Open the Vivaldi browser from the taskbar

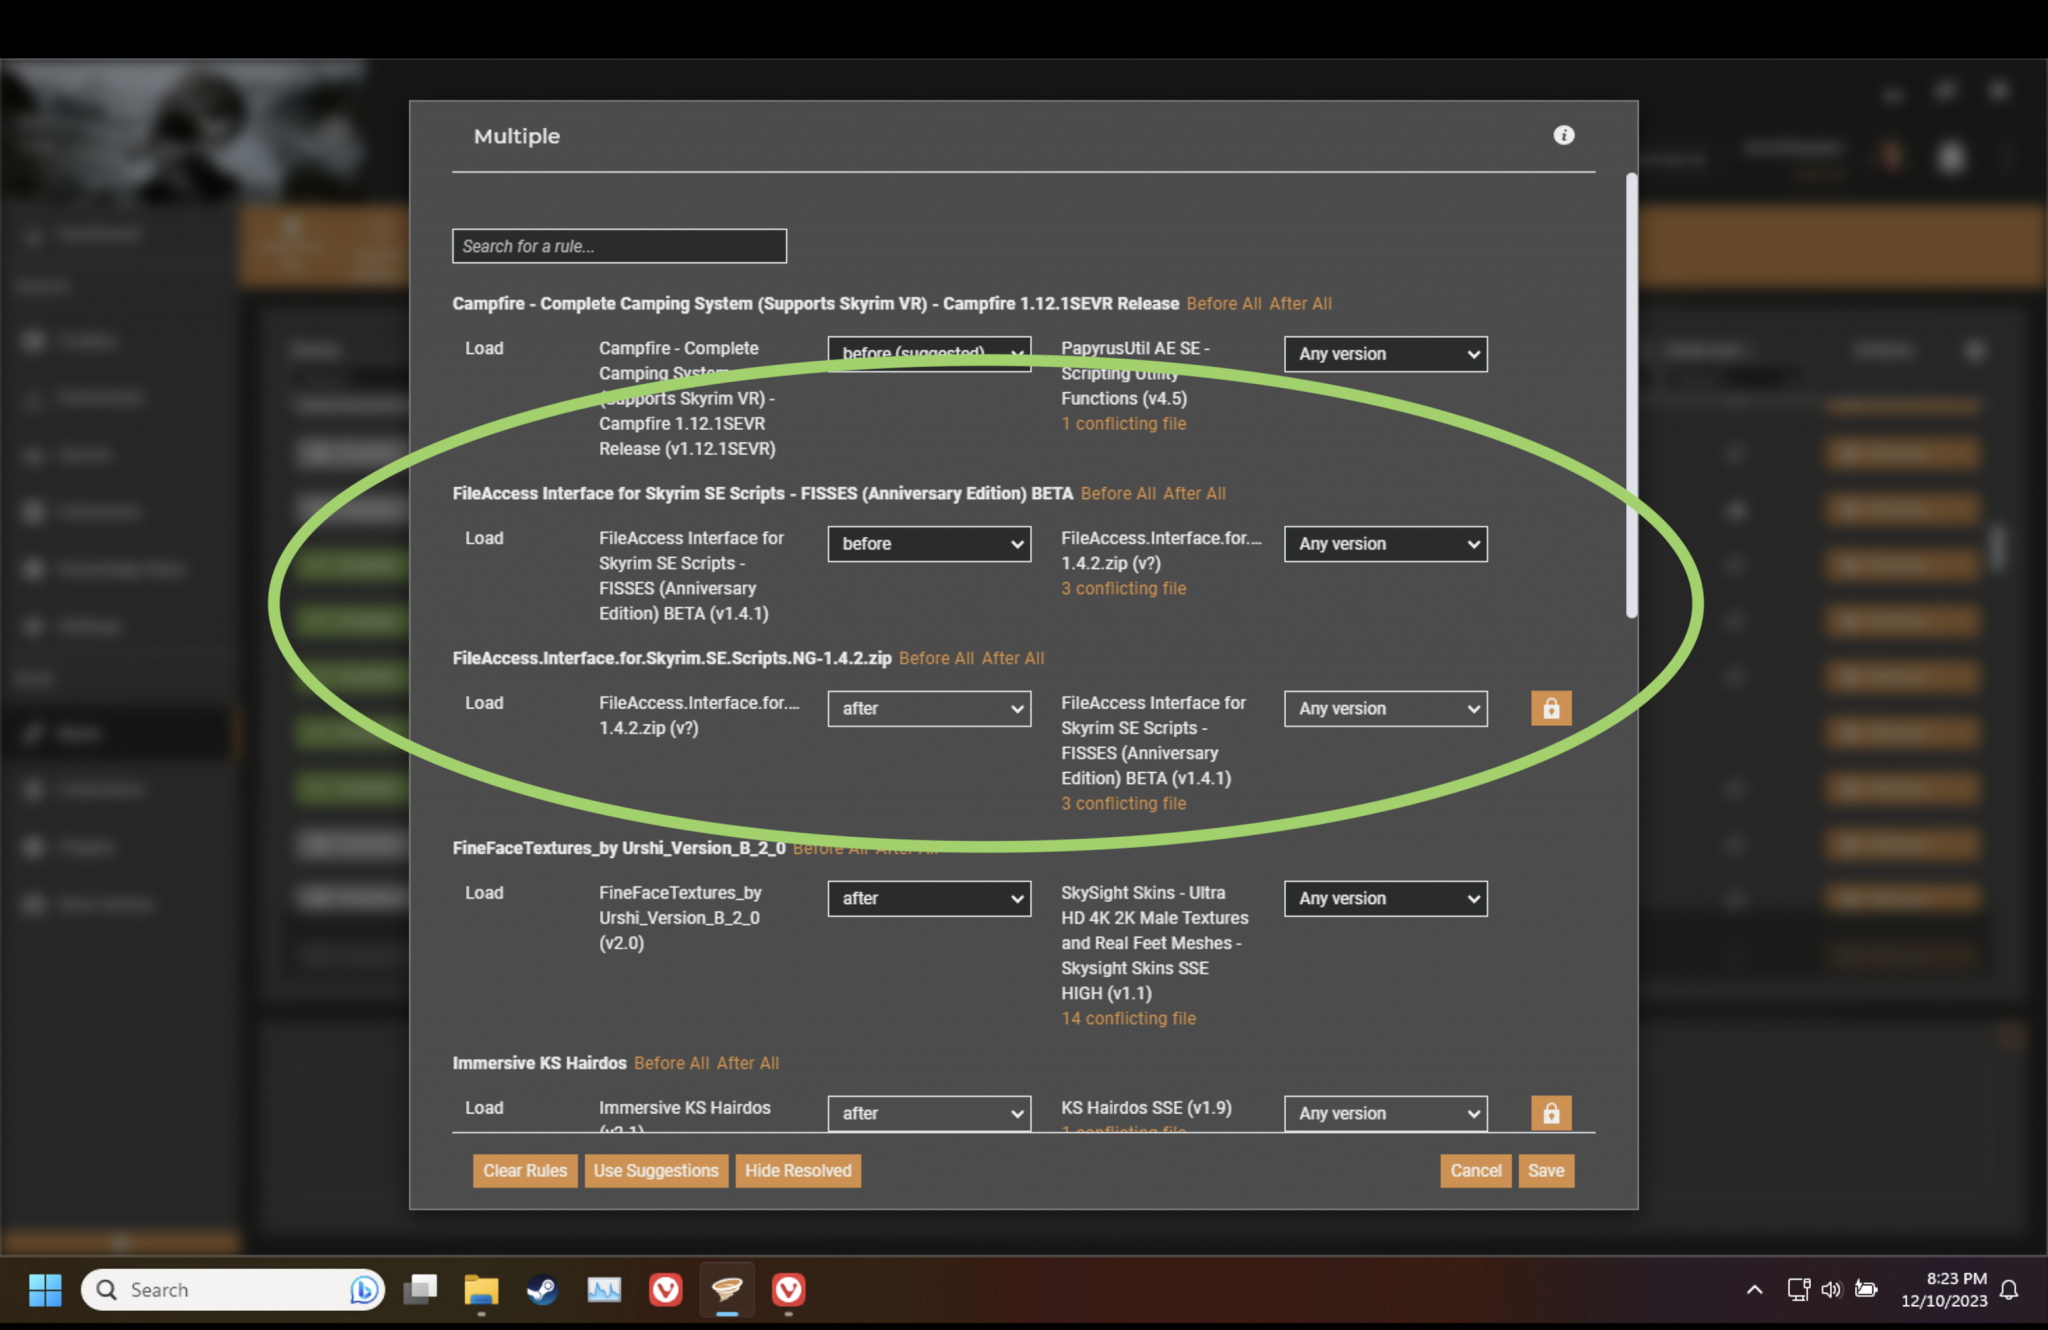point(666,1290)
